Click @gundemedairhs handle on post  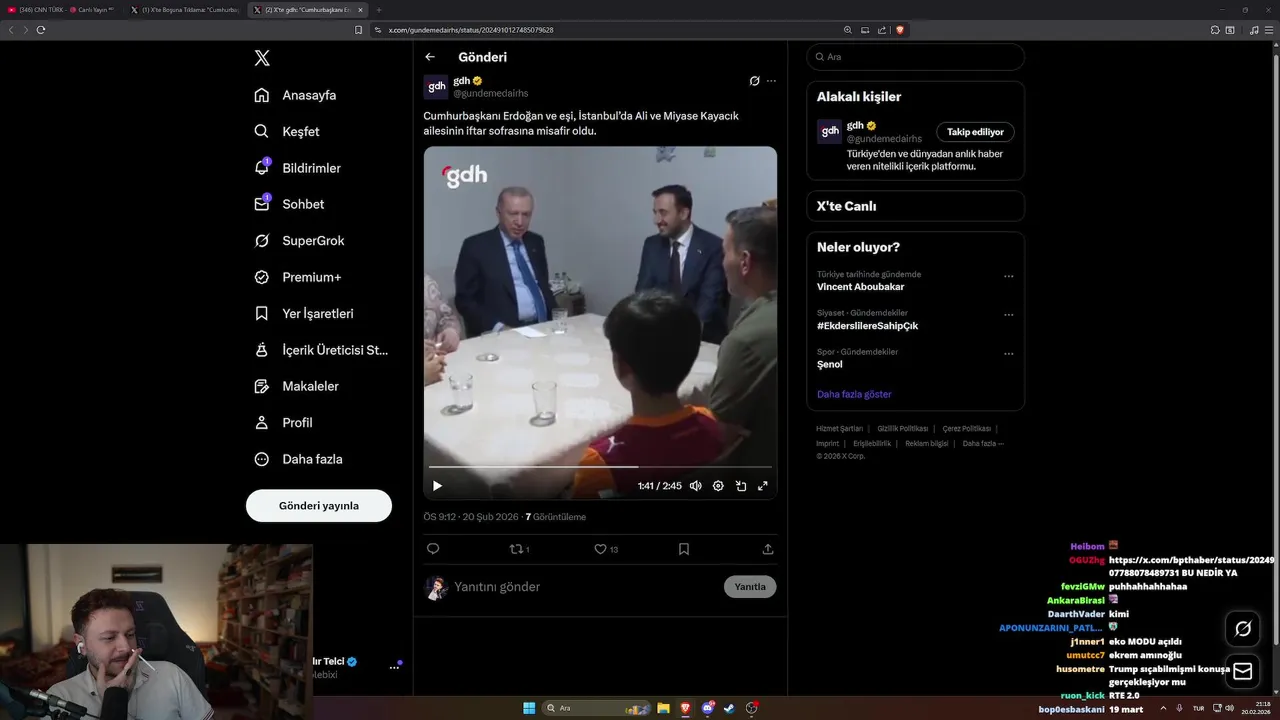(x=490, y=93)
